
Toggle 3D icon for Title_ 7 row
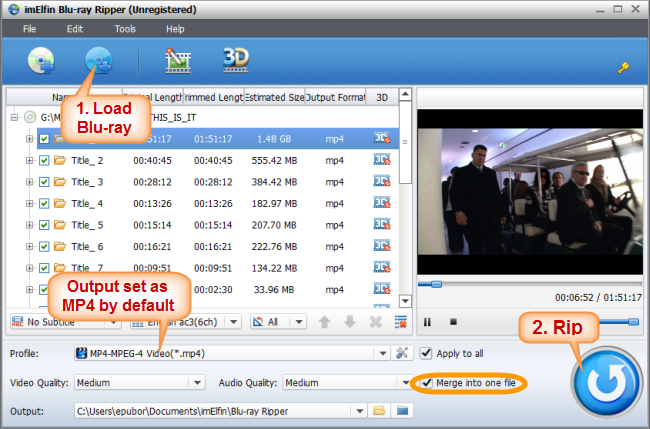382,267
